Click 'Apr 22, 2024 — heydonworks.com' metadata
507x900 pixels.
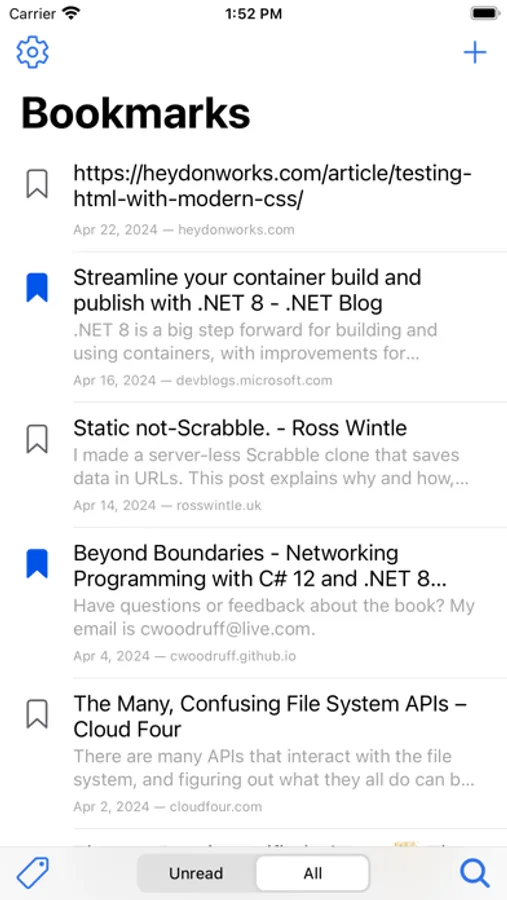[184, 230]
